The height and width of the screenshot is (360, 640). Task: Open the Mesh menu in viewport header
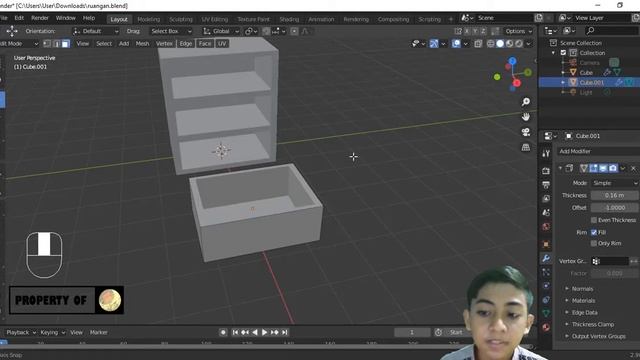(142, 44)
